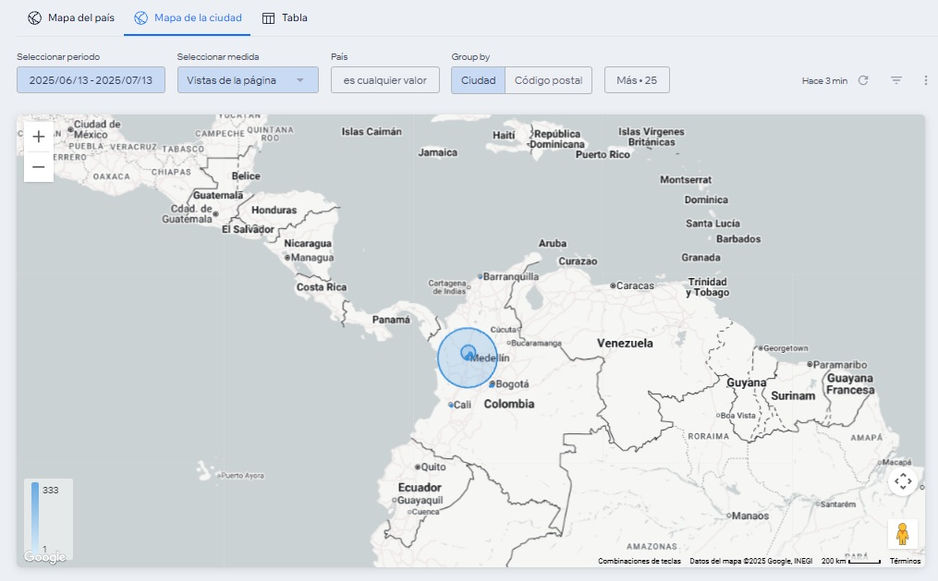Click the Colombia country label
Image resolution: width=938 pixels, height=581 pixels.
(x=509, y=404)
